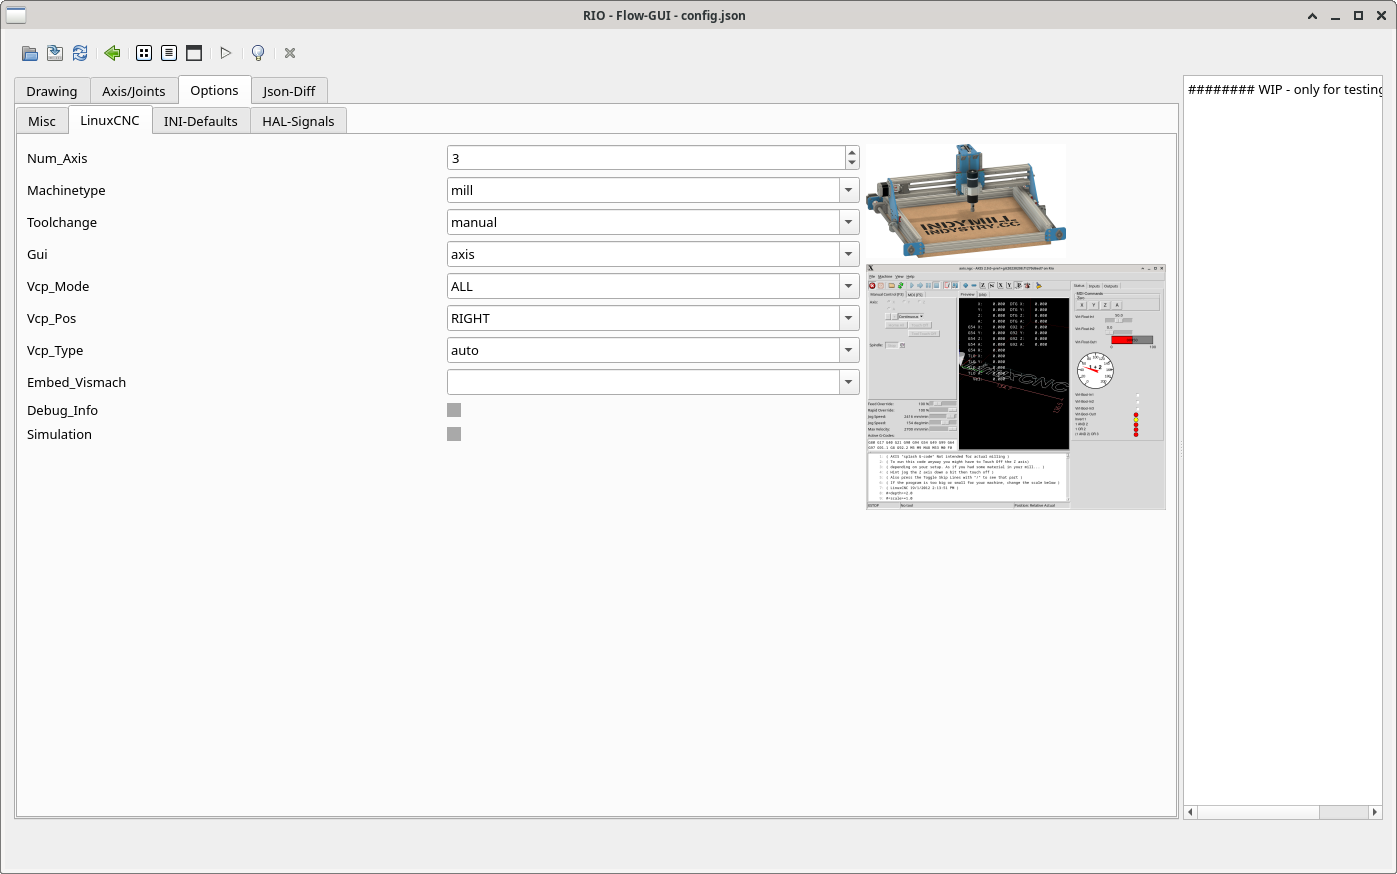Open the HAL-Signals sub-tab
This screenshot has width=1397, height=874.
(298, 121)
